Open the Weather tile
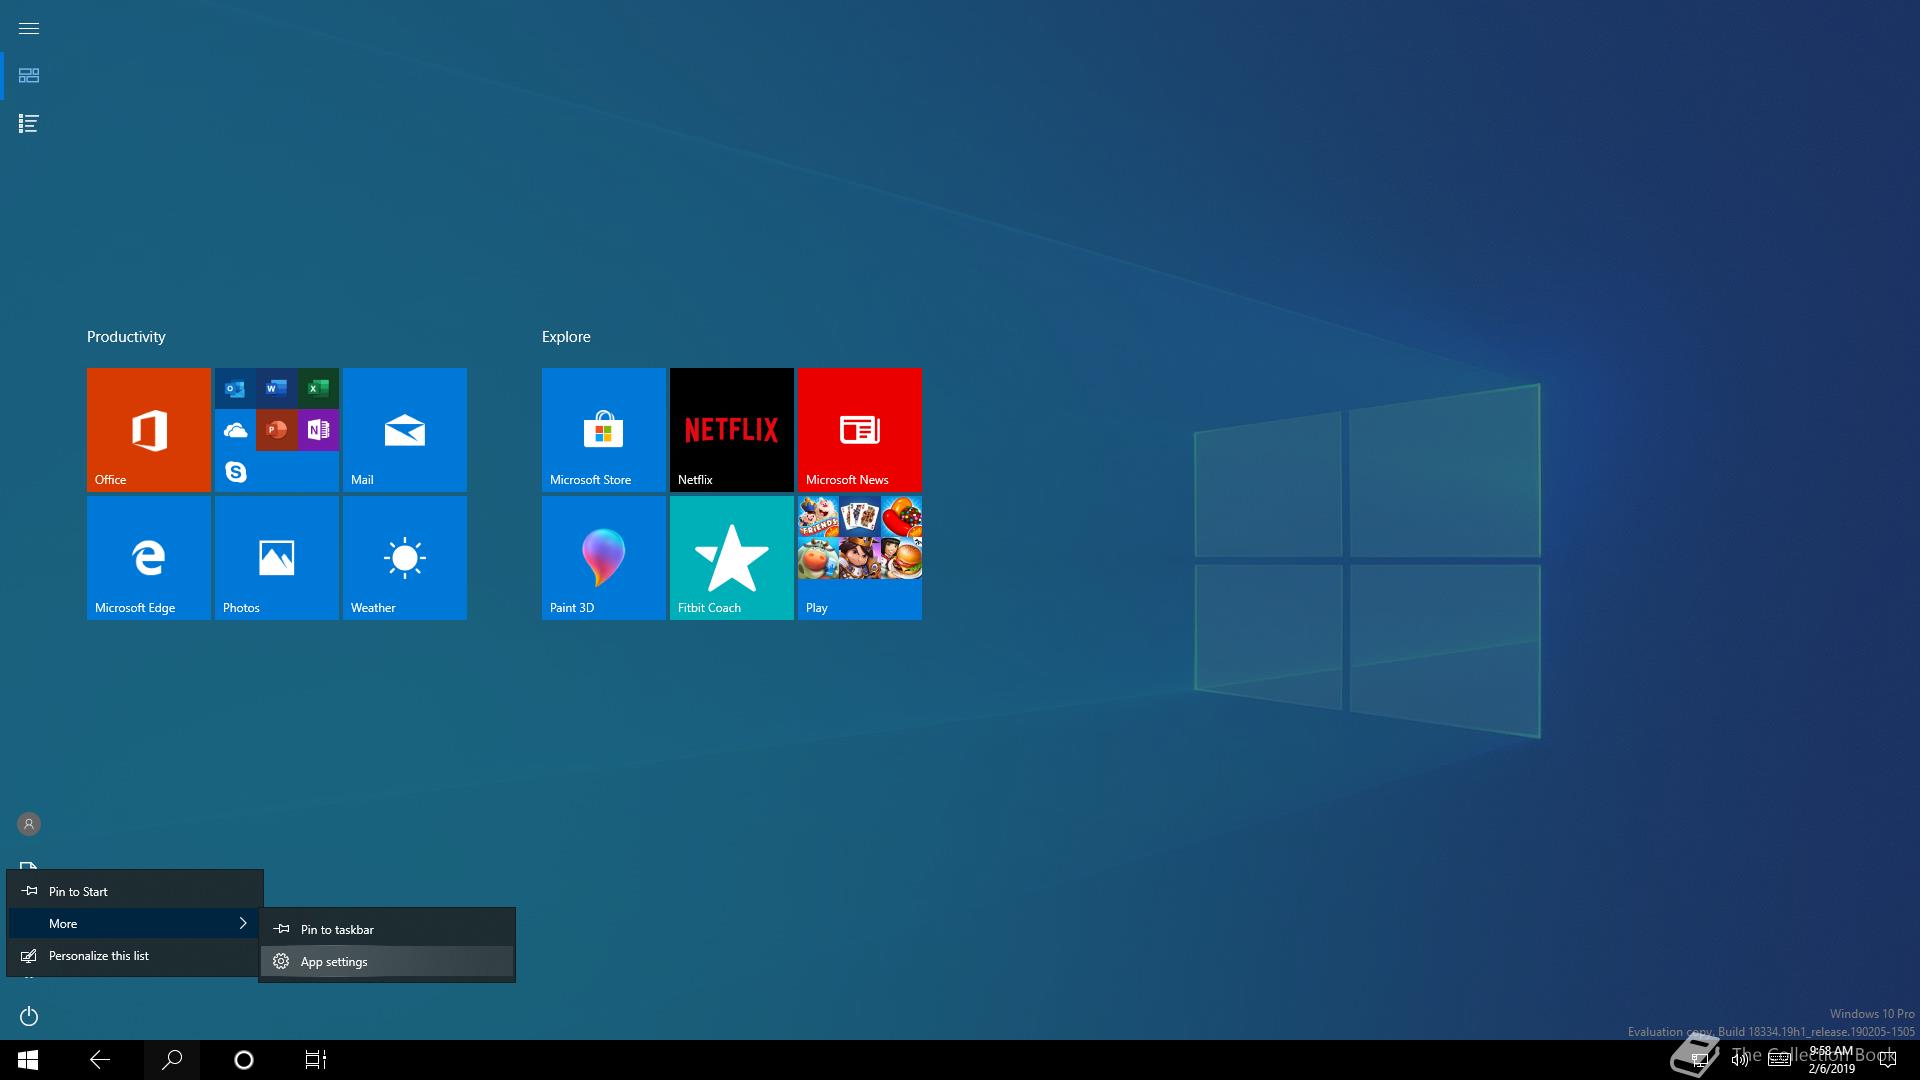Image resolution: width=1920 pixels, height=1080 pixels. tap(404, 557)
